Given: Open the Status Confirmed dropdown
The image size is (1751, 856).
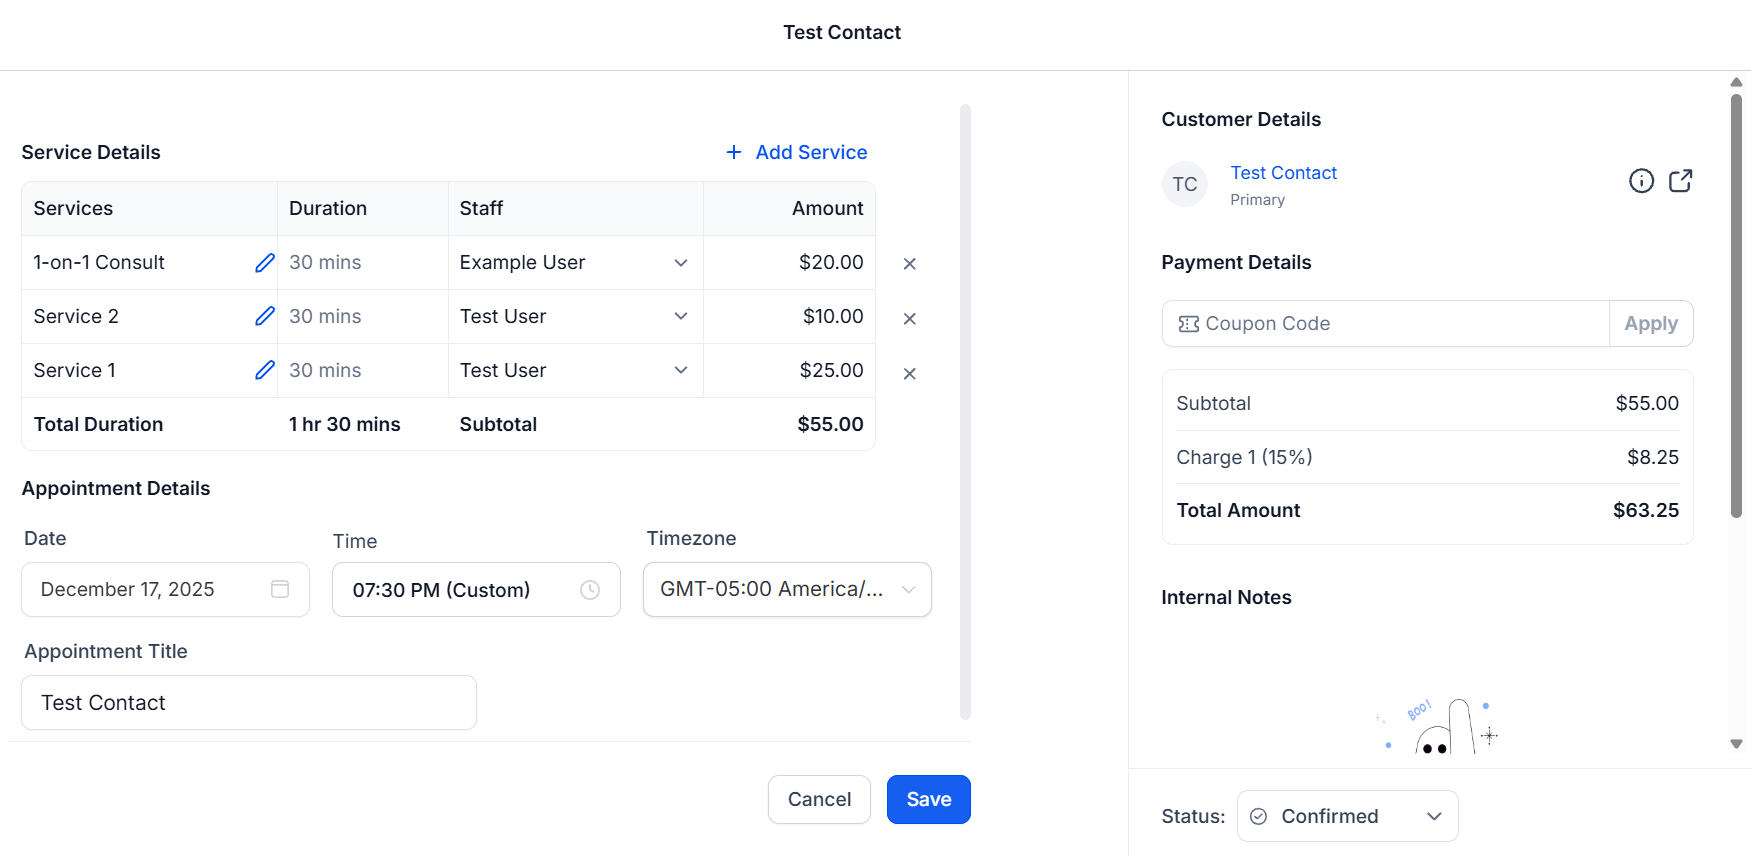Looking at the screenshot, I should click(1347, 817).
